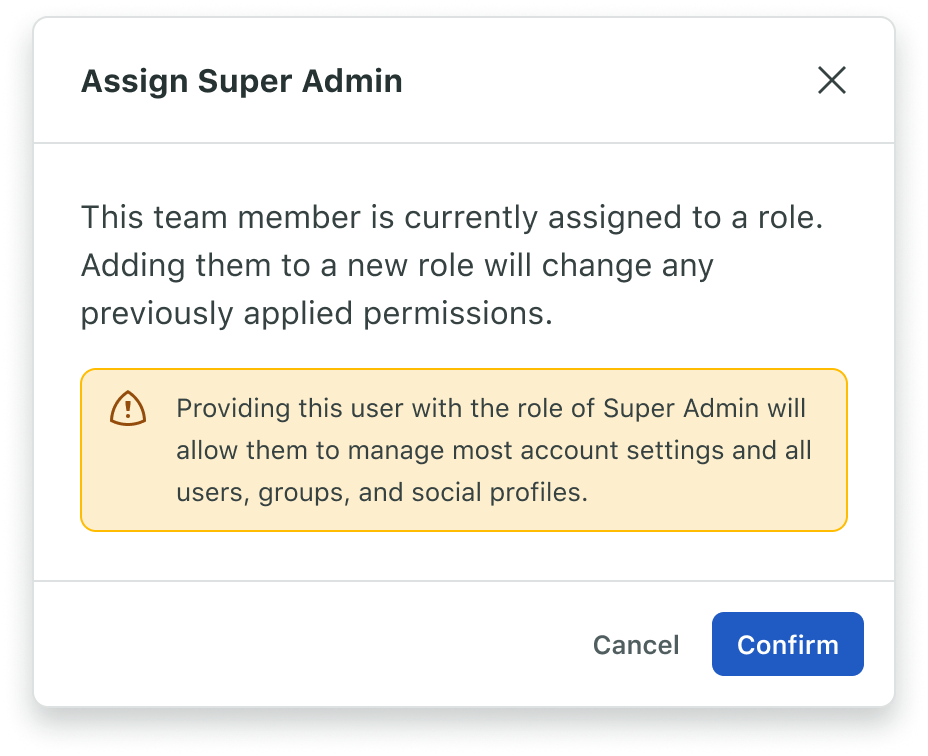928x756 pixels.
Task: Click the alert icon beside the Super Admin warning
Action: click(x=128, y=408)
